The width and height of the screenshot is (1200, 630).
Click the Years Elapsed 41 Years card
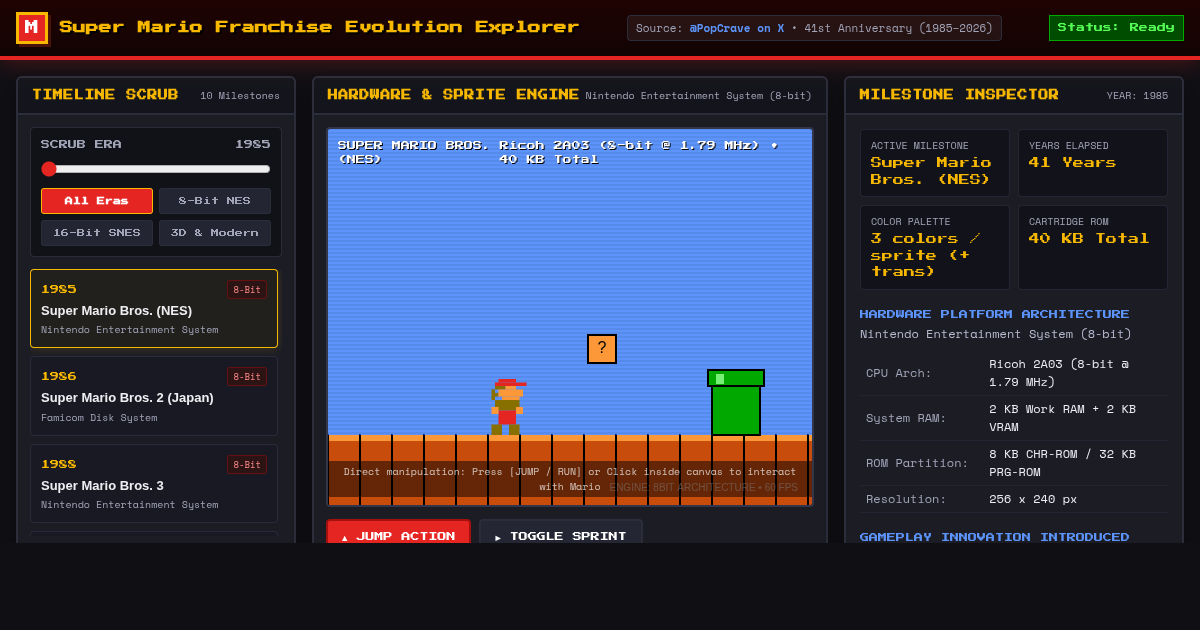[x=1093, y=163]
